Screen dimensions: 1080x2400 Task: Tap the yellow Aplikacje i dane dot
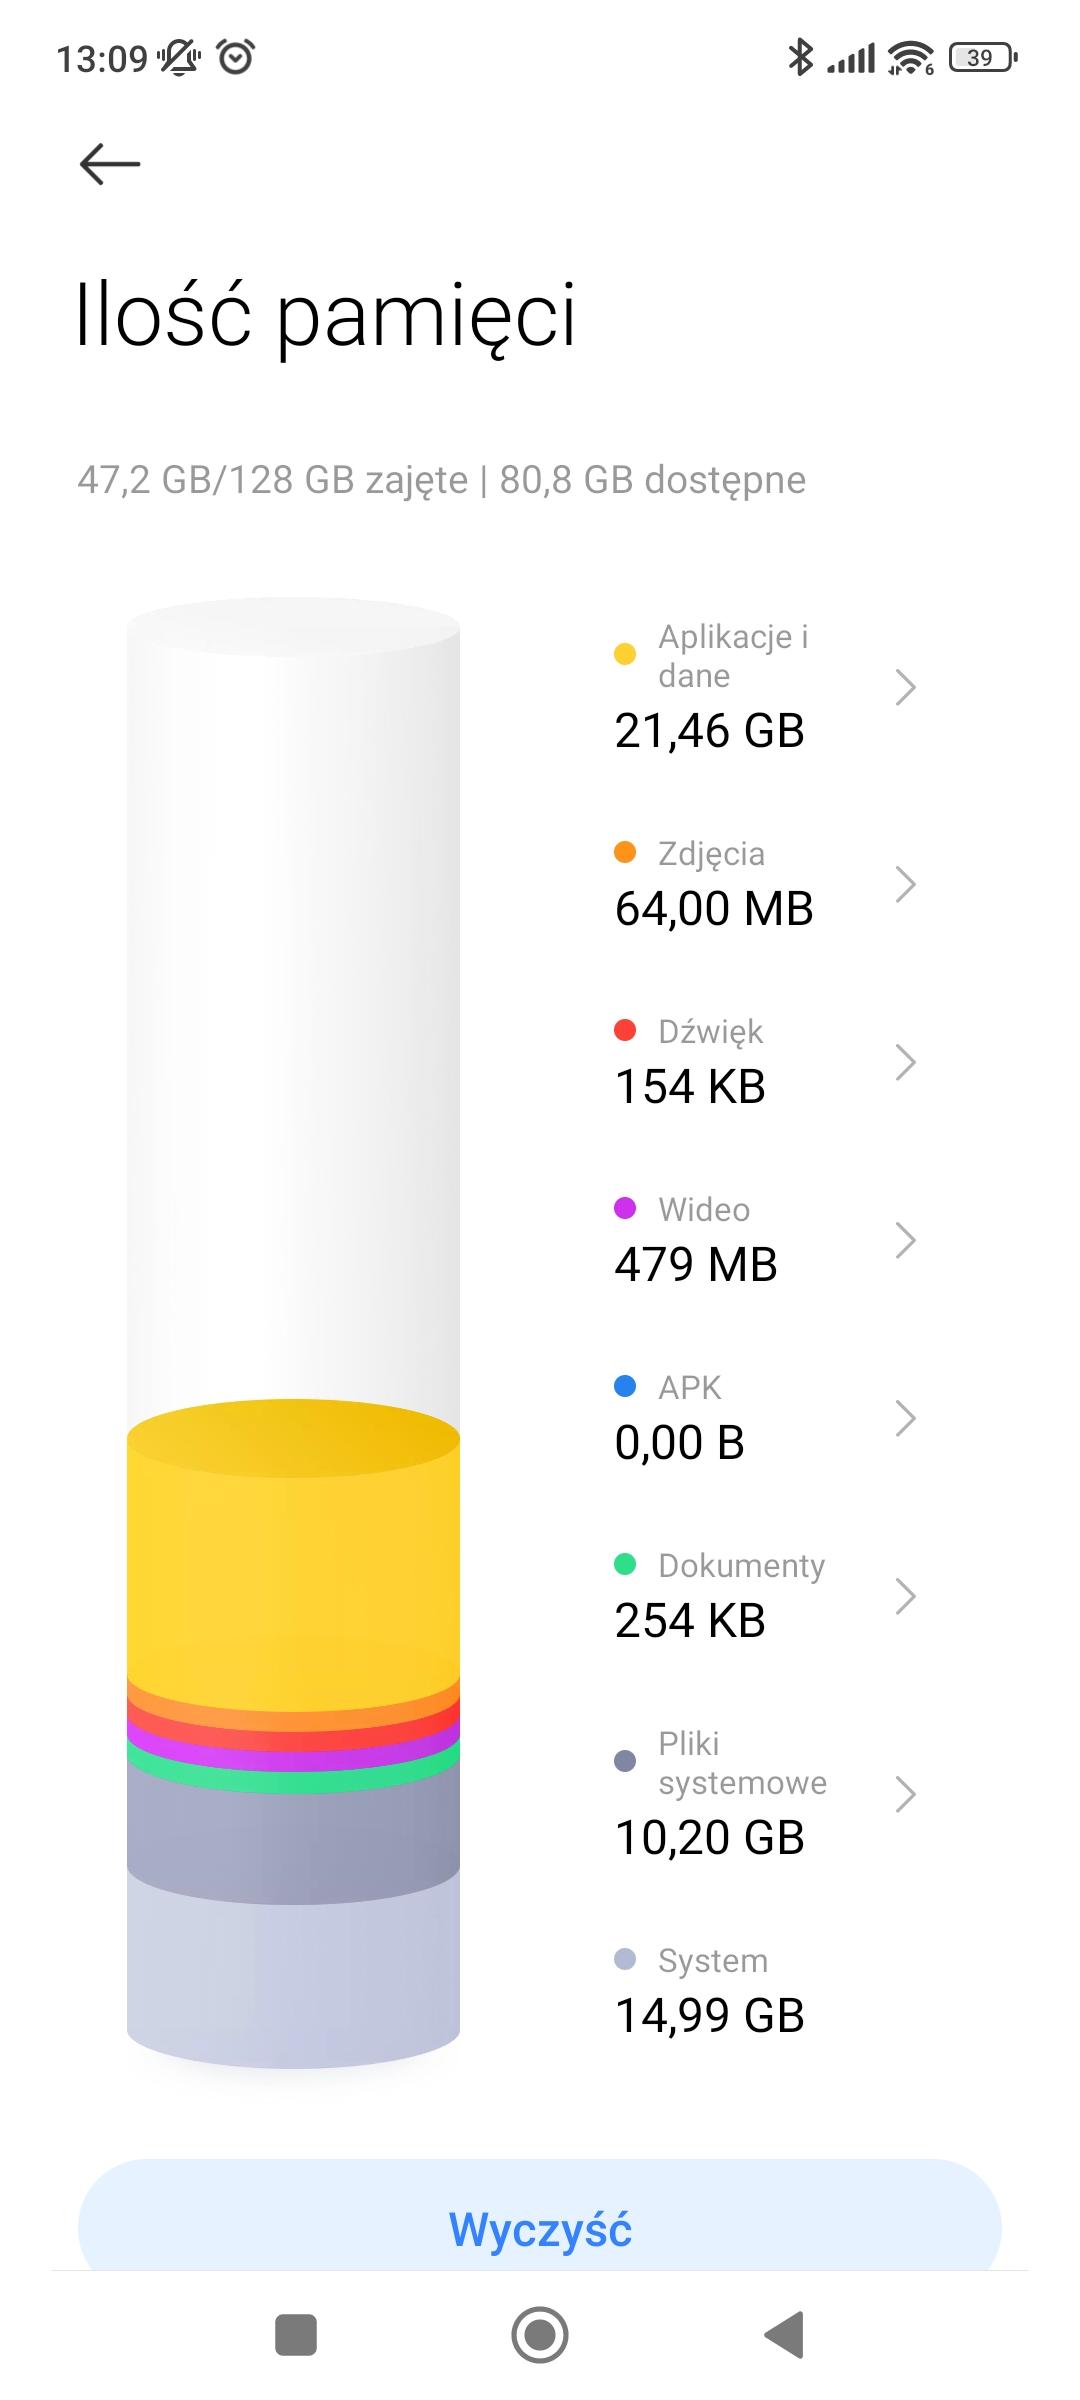tap(625, 654)
